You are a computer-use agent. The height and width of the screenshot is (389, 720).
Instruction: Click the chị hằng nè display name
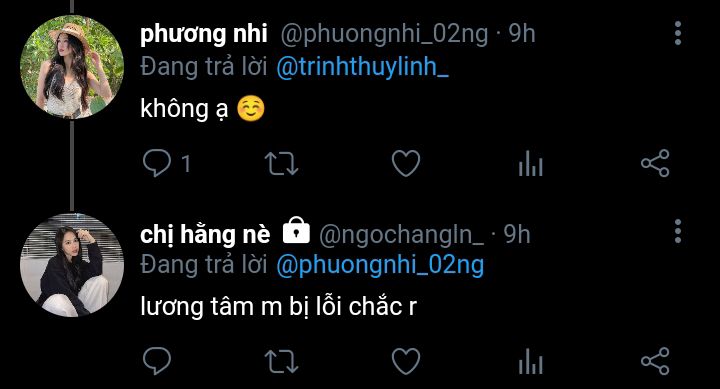coord(205,234)
